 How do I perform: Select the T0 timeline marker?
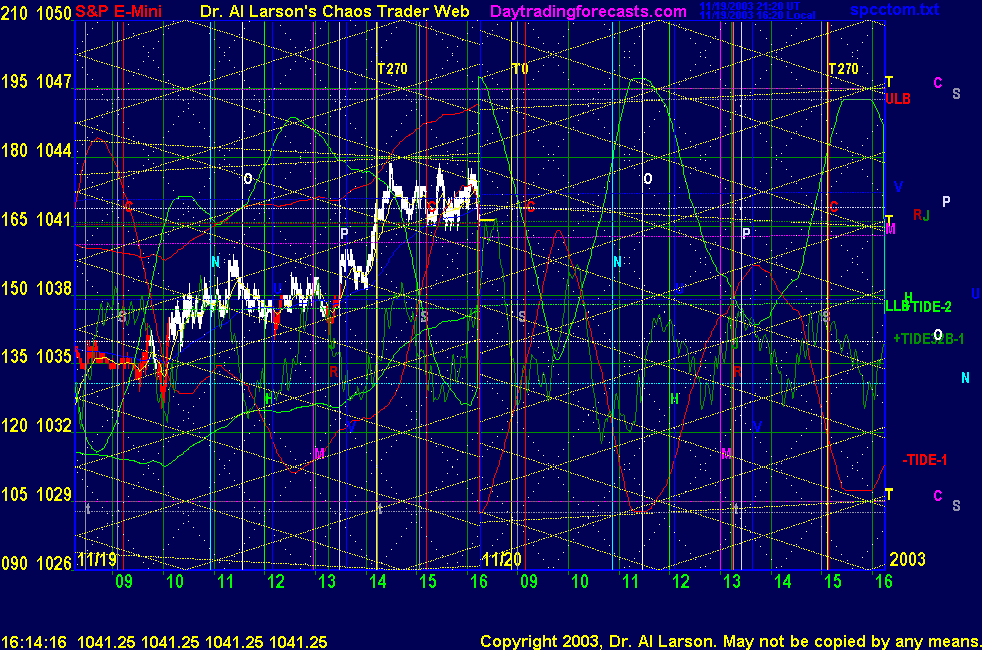click(519, 69)
